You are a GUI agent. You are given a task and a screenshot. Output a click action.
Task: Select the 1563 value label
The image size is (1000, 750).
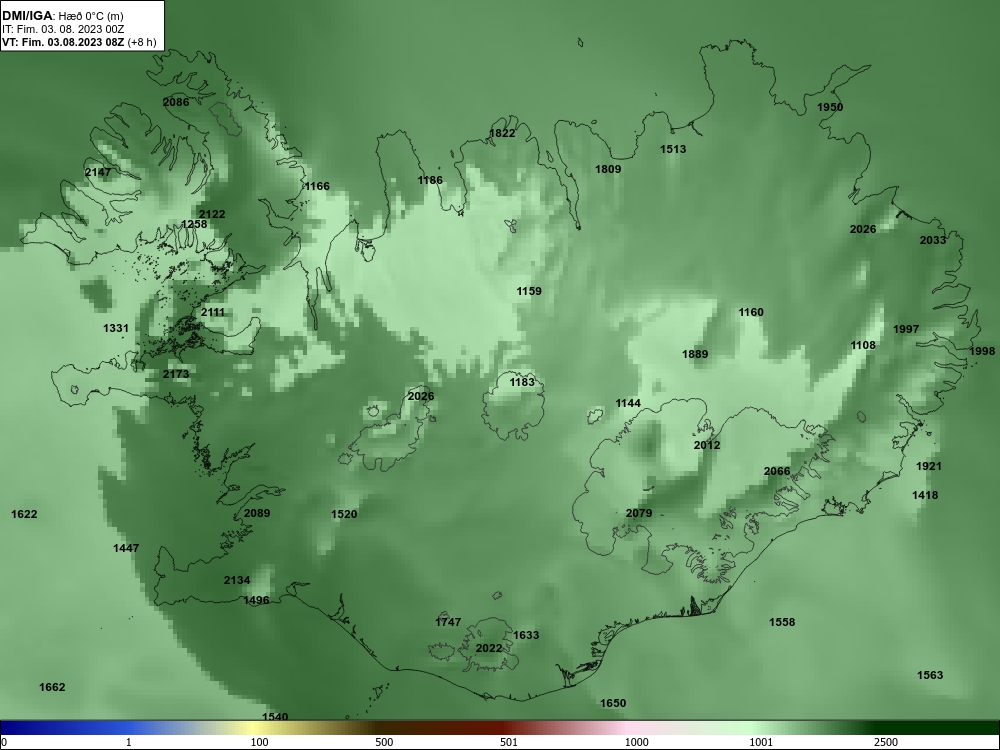pos(930,675)
